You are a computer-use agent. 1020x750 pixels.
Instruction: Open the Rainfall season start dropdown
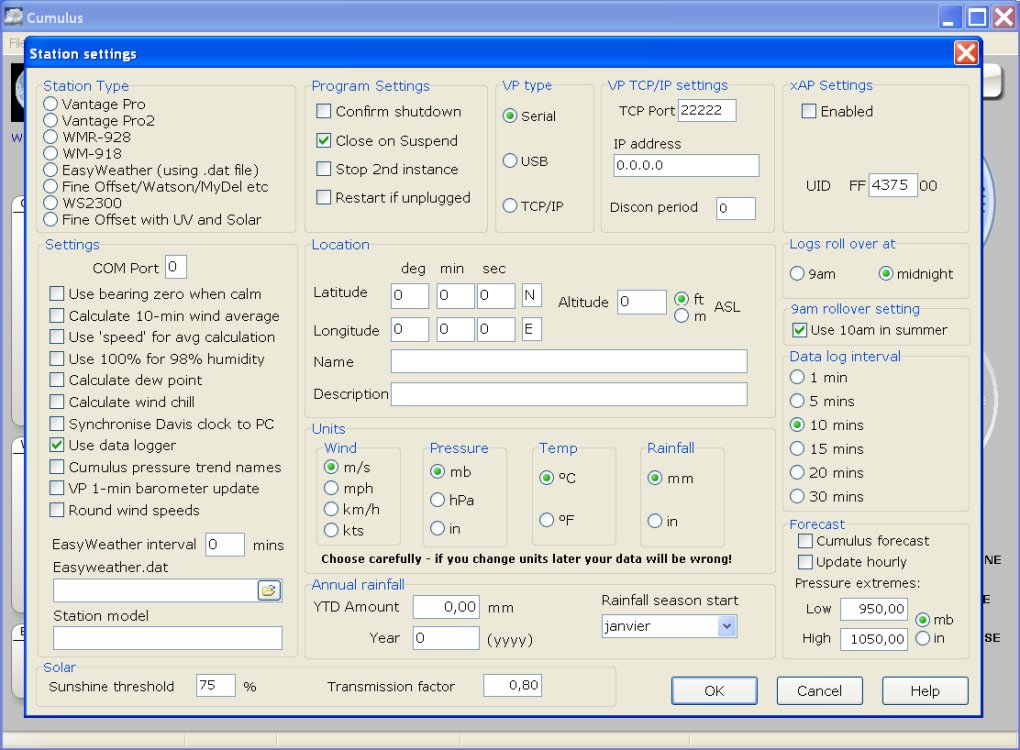727,626
